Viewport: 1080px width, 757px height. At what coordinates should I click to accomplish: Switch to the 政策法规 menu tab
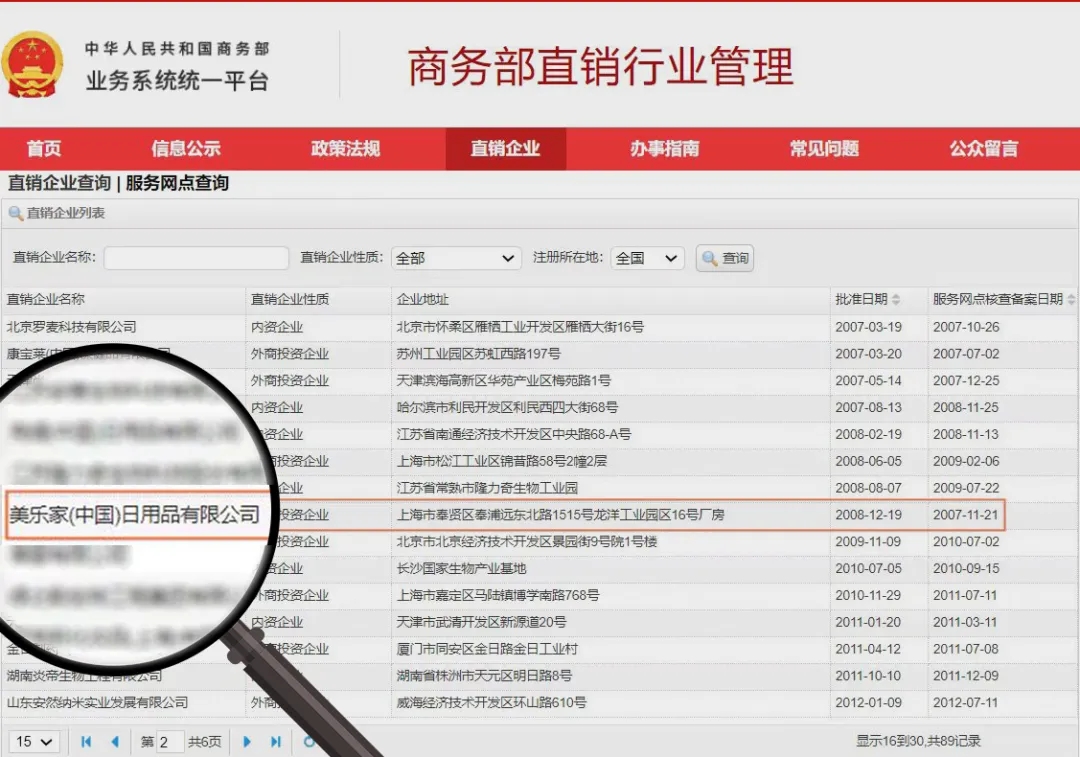pos(345,149)
